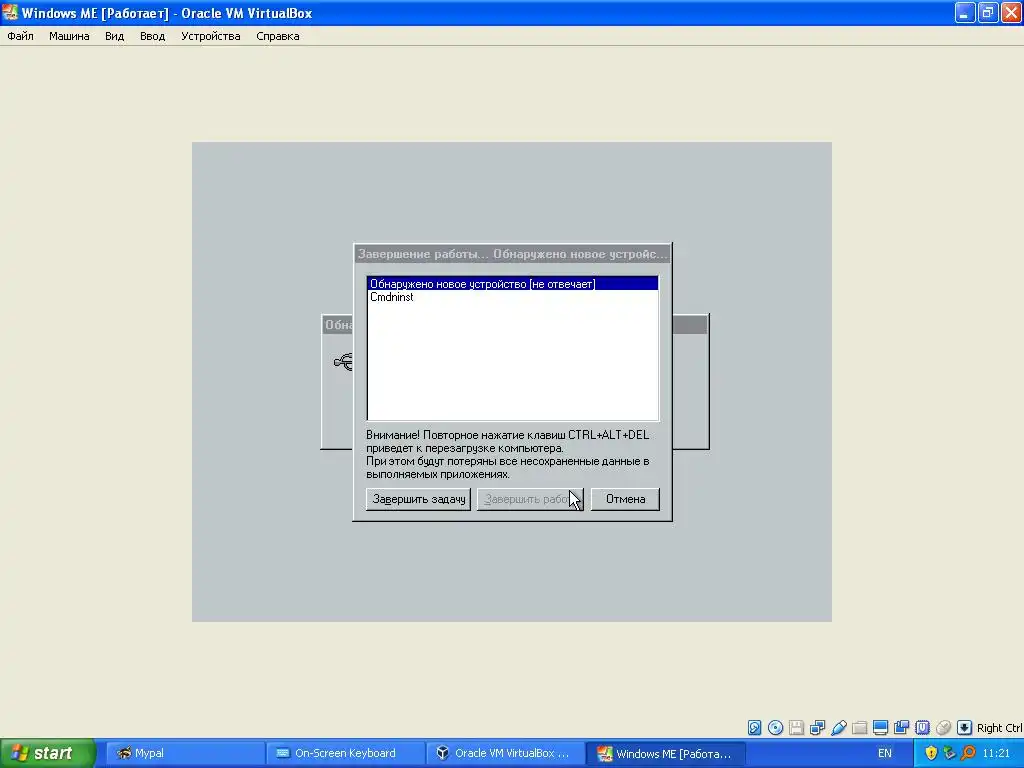The height and width of the screenshot is (768, 1024).
Task: Click the safely remove hardware tray icon
Action: (x=950, y=753)
